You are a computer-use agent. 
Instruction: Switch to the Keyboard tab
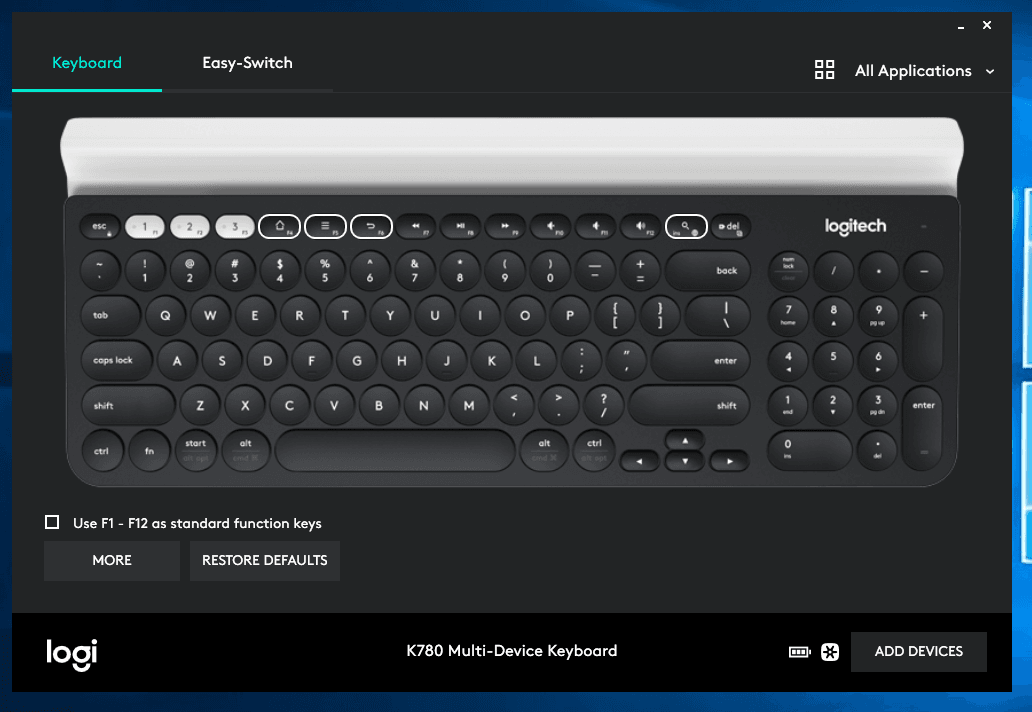coord(87,63)
